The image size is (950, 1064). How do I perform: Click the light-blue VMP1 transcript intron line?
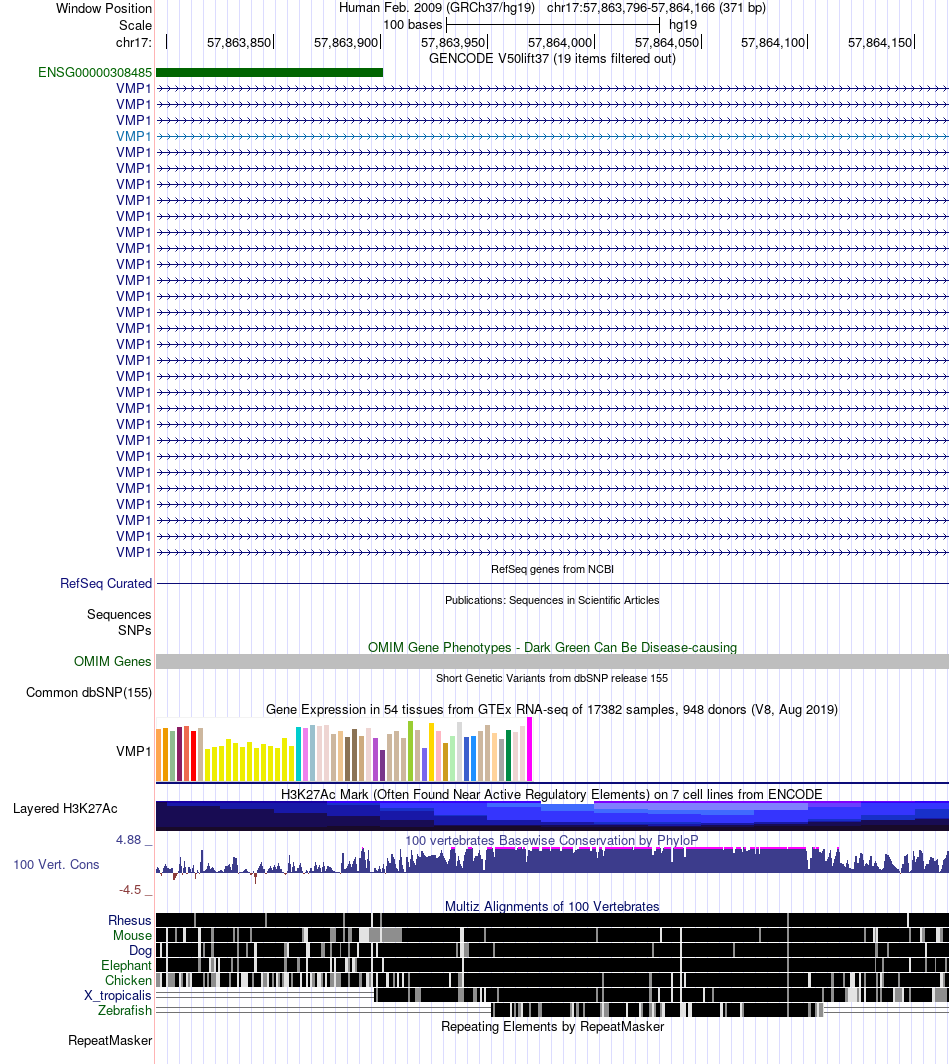(x=552, y=136)
